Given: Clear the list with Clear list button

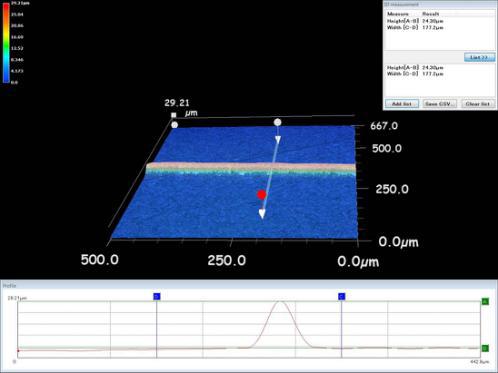Looking at the screenshot, I should coord(477,104).
